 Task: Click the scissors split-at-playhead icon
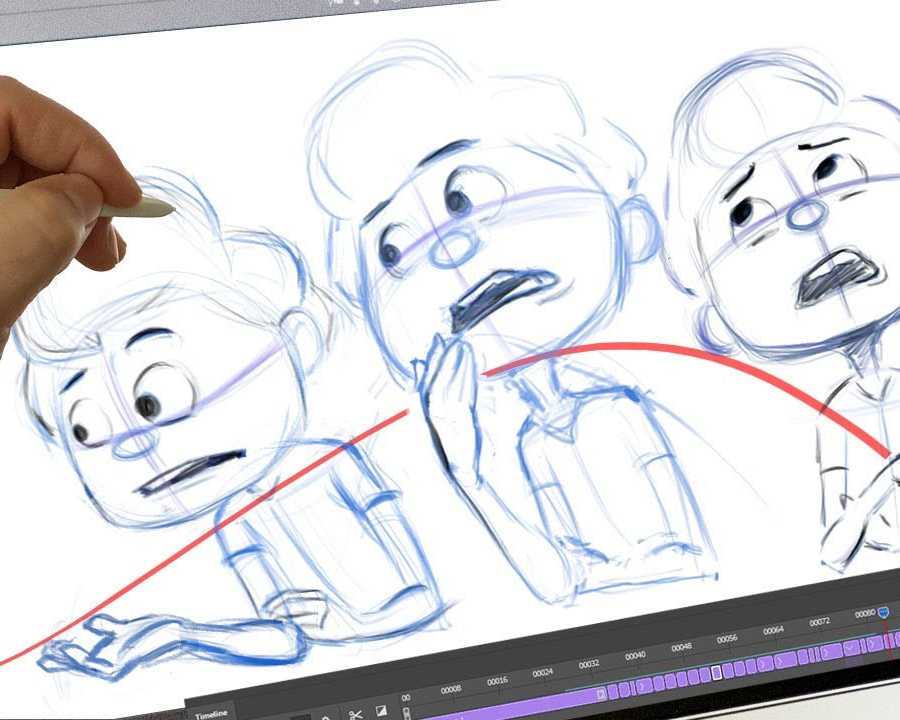coord(355,714)
